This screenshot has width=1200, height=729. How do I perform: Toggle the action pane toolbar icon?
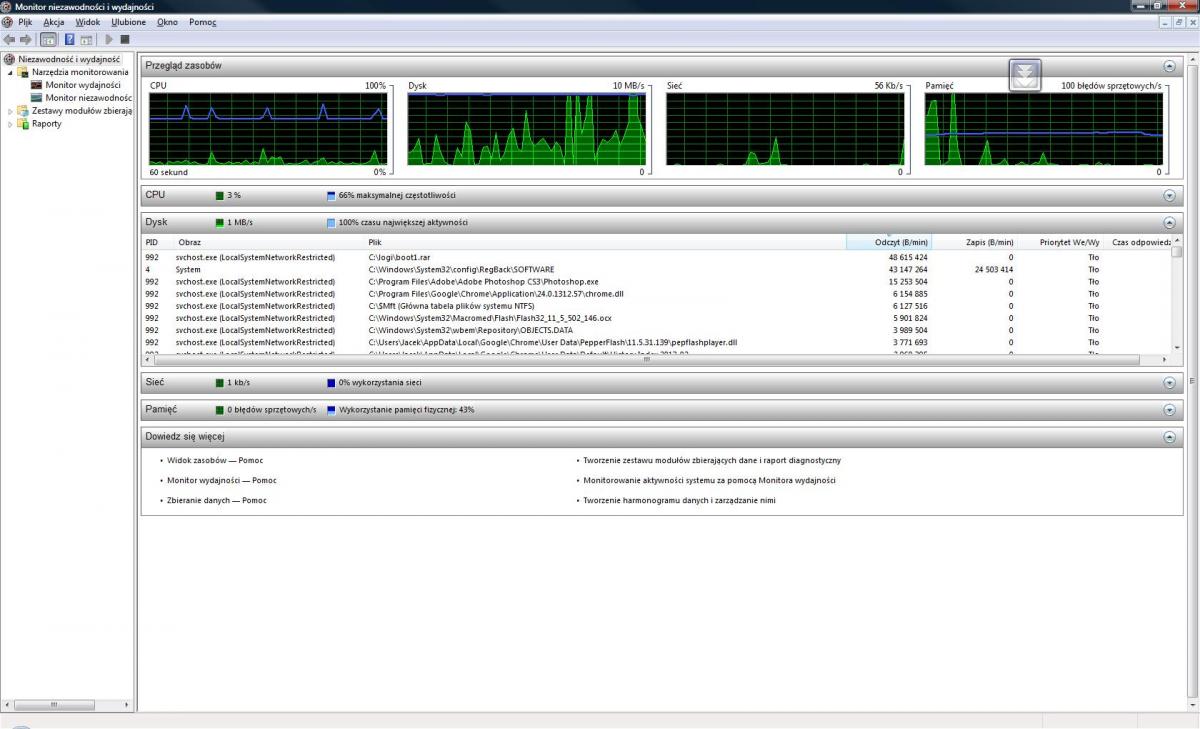point(86,39)
